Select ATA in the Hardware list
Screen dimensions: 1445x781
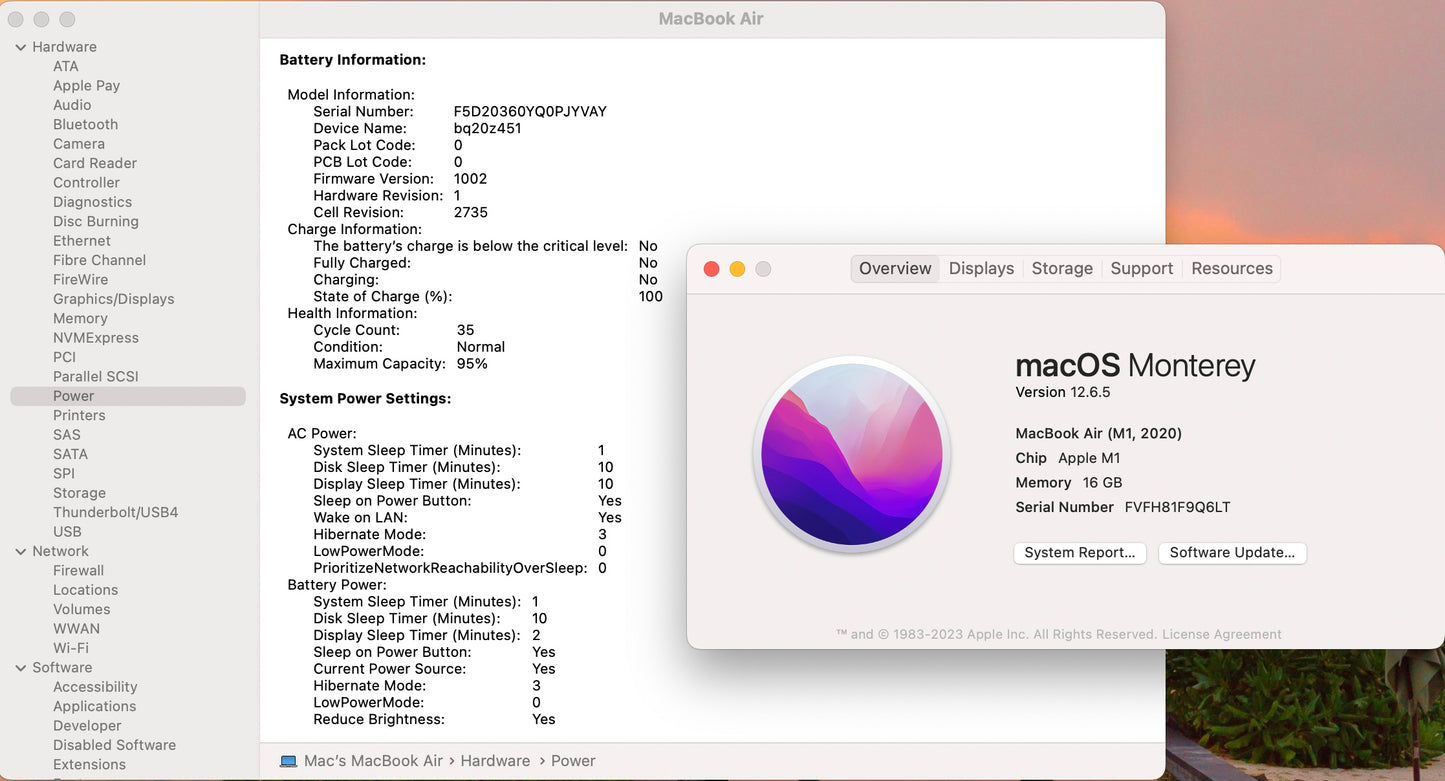(66, 66)
